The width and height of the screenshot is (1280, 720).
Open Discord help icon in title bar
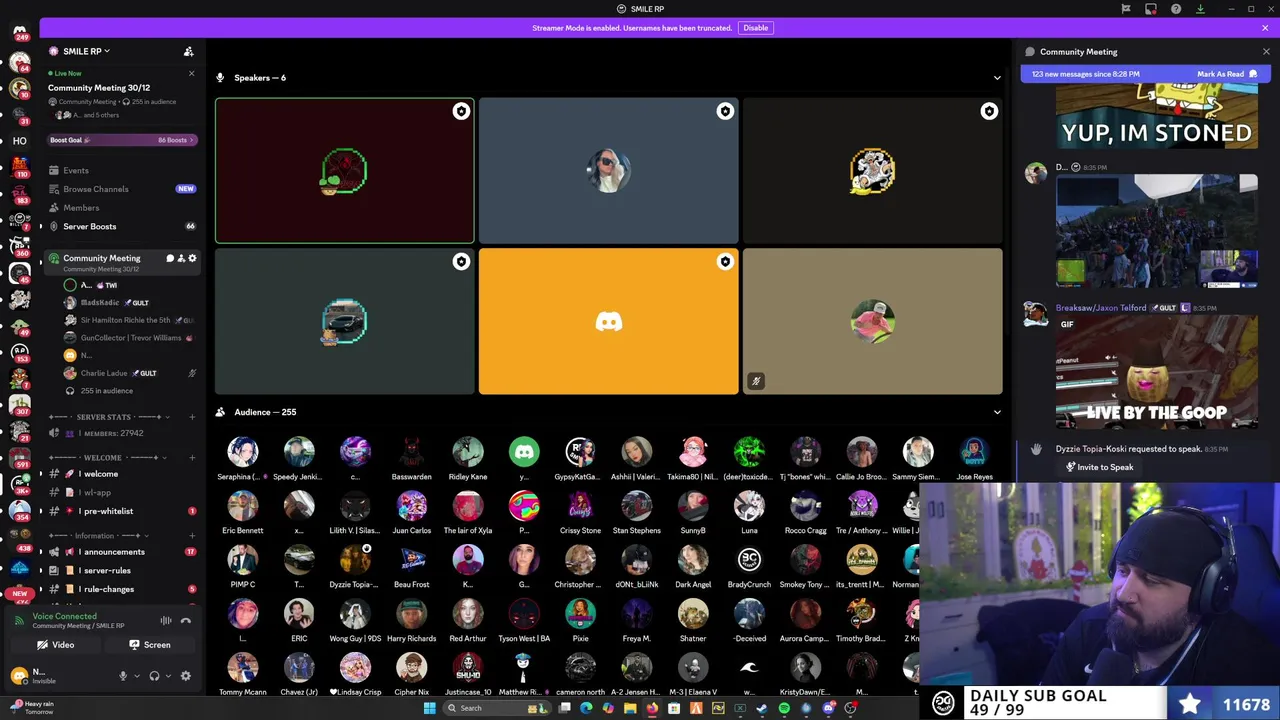pyautogui.click(x=1175, y=9)
